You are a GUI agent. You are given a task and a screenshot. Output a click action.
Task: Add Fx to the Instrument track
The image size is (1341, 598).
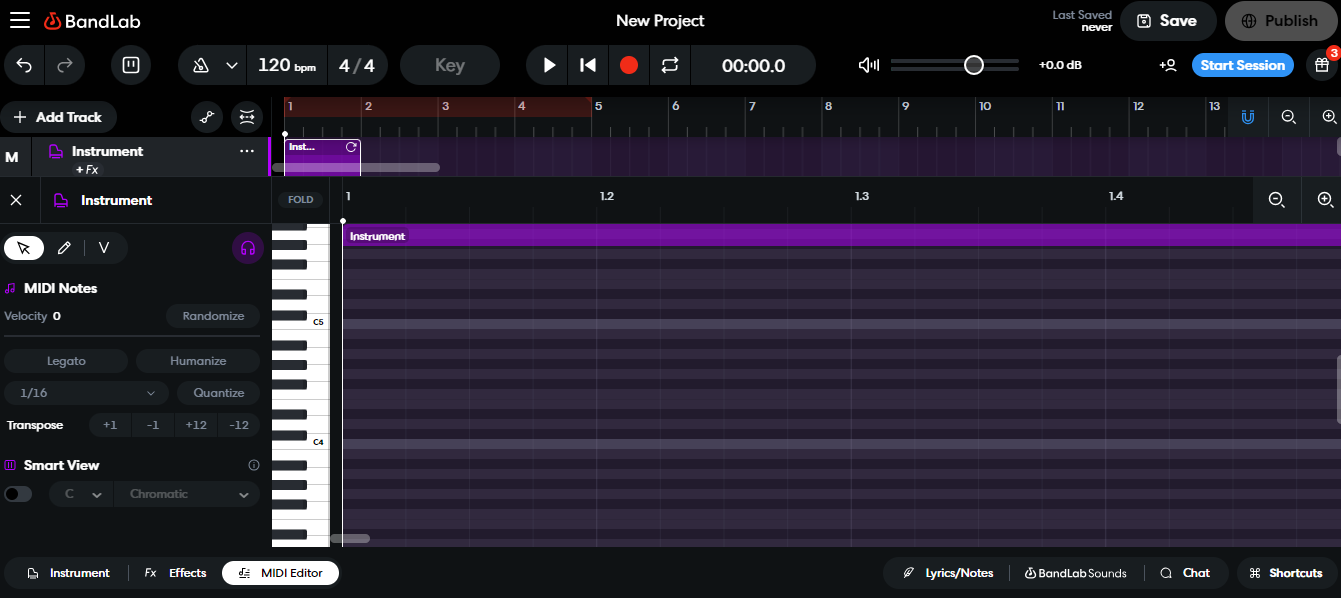point(87,170)
